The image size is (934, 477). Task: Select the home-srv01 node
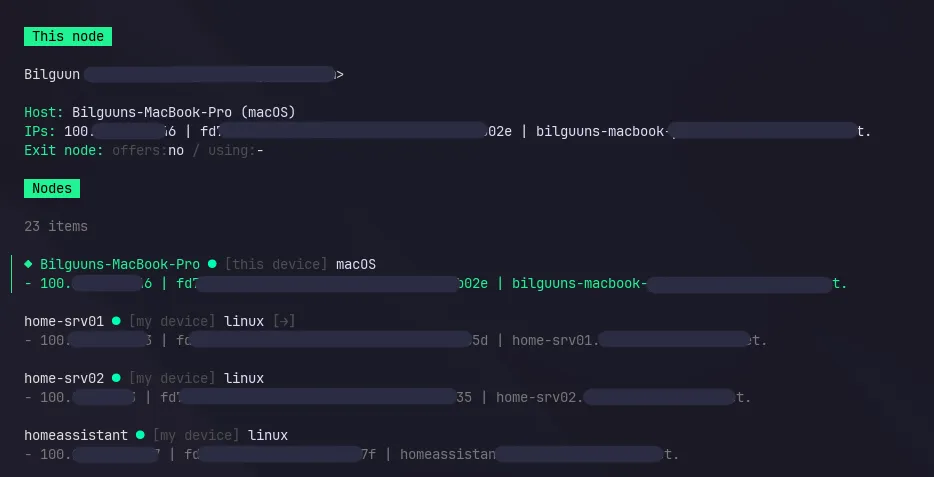pyautogui.click(x=64, y=321)
